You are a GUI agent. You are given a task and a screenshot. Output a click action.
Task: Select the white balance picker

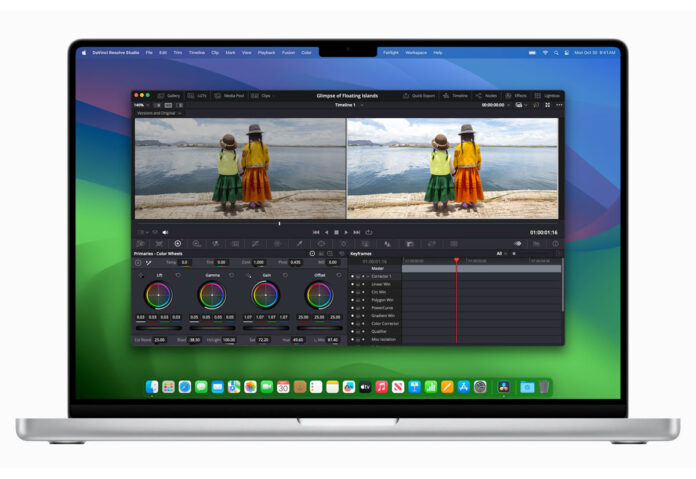pos(148,263)
